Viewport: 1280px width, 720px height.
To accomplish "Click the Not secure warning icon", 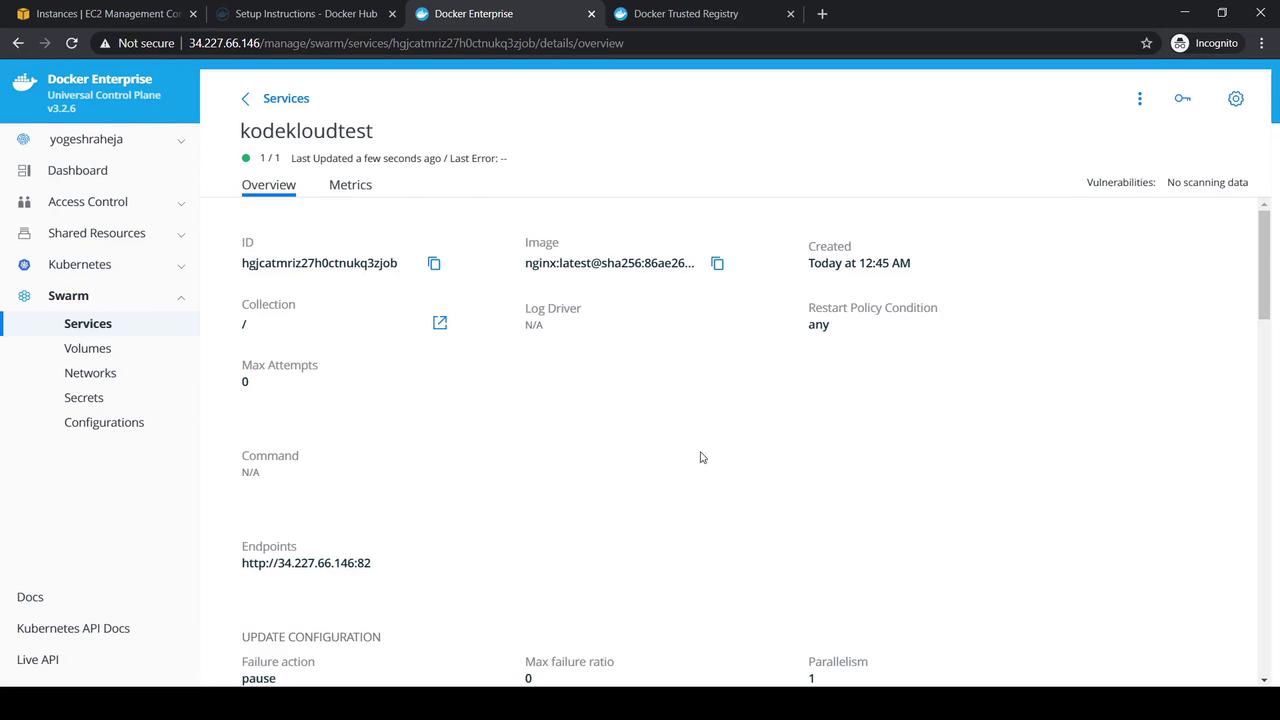I will 104,43.
